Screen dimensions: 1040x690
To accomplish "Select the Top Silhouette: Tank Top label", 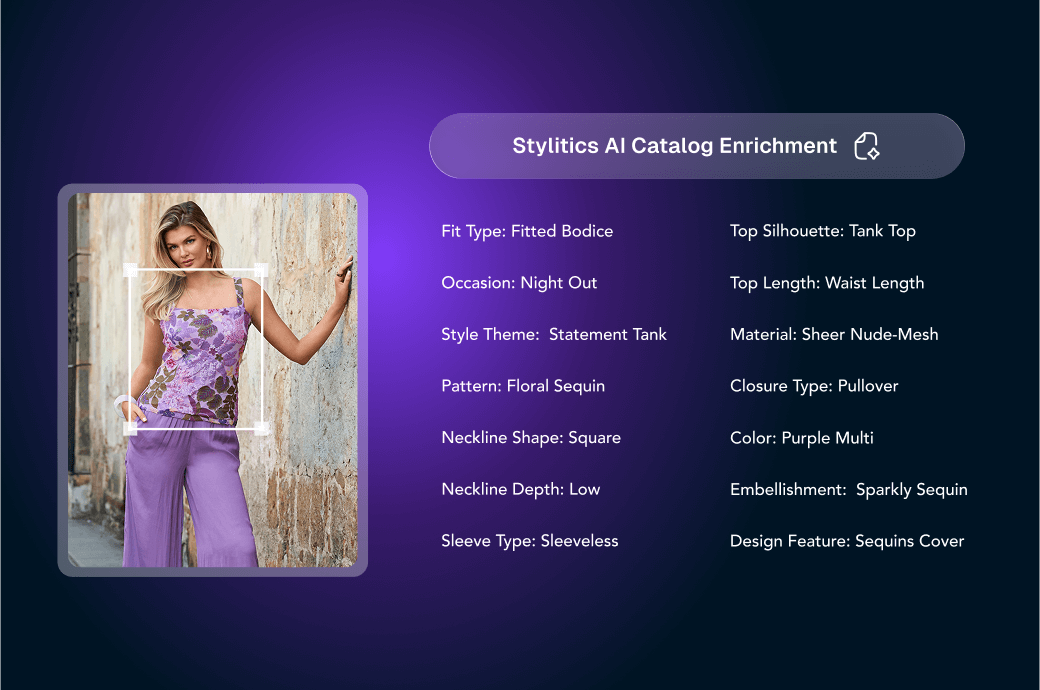I will point(823,231).
